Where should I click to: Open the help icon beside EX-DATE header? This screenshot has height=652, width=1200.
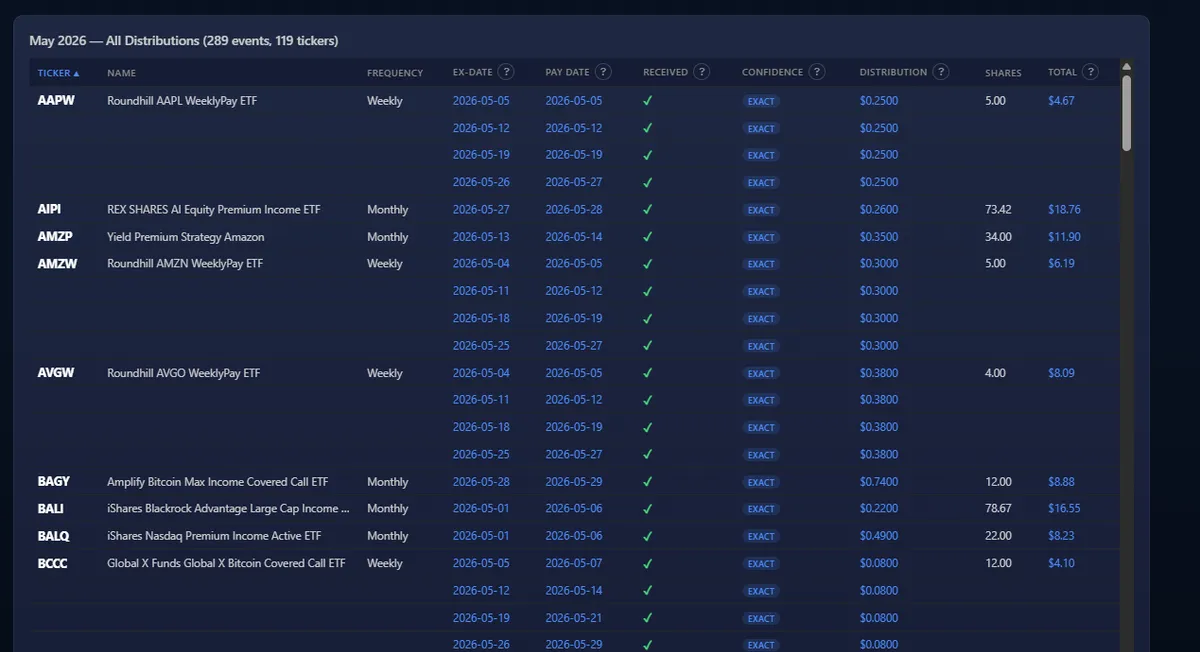click(x=506, y=72)
